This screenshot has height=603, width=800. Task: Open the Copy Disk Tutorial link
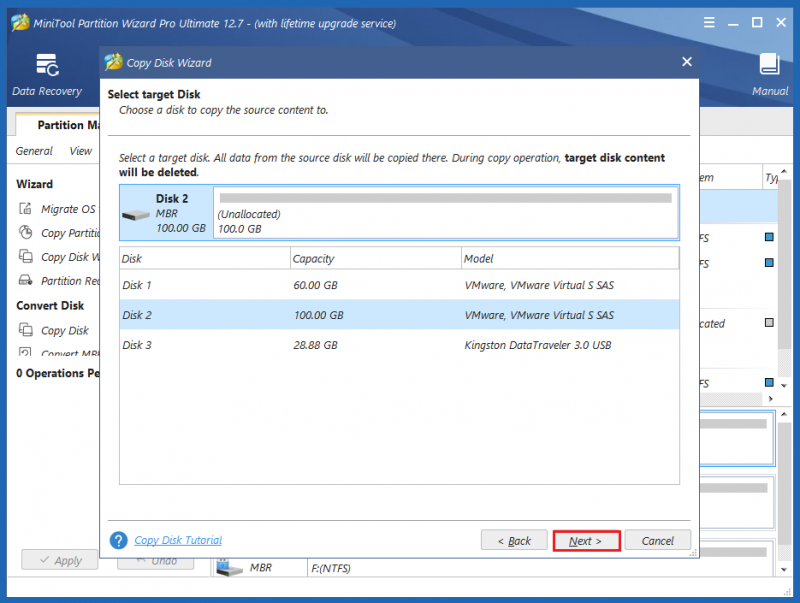pos(178,540)
